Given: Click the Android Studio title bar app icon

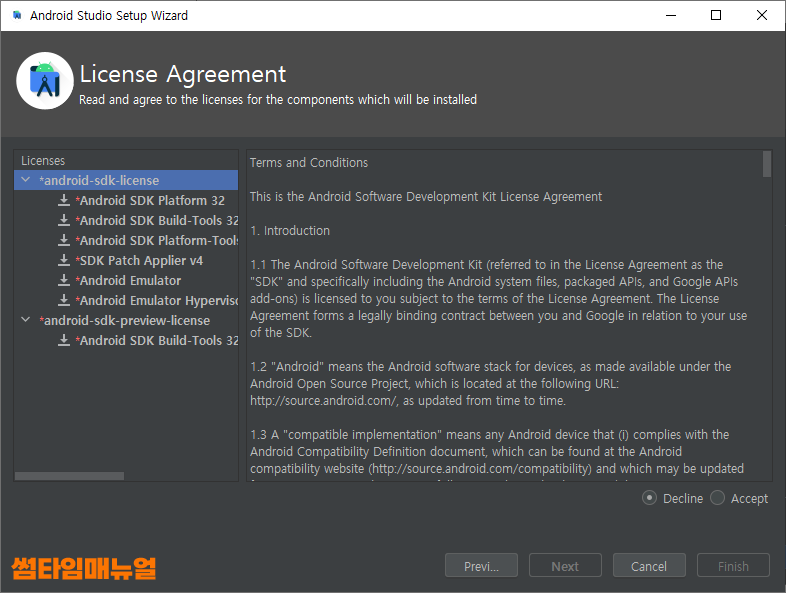Looking at the screenshot, I should [x=17, y=15].
